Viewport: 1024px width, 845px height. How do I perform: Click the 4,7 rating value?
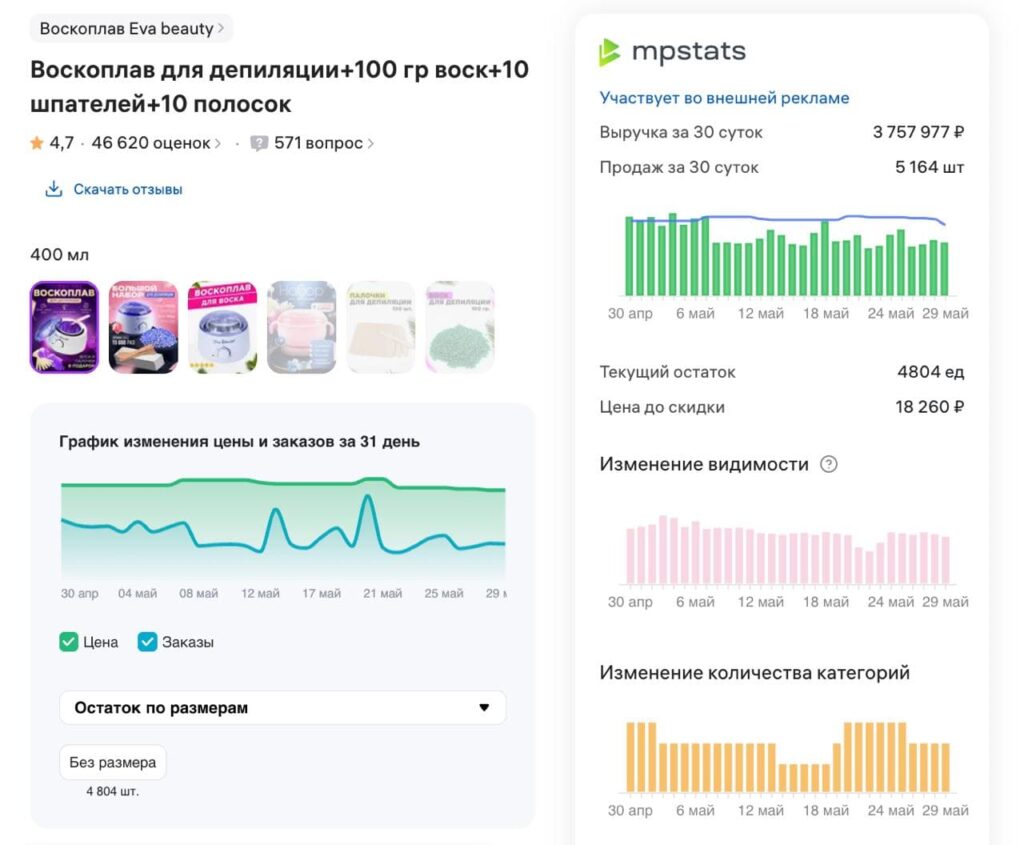click(x=61, y=143)
